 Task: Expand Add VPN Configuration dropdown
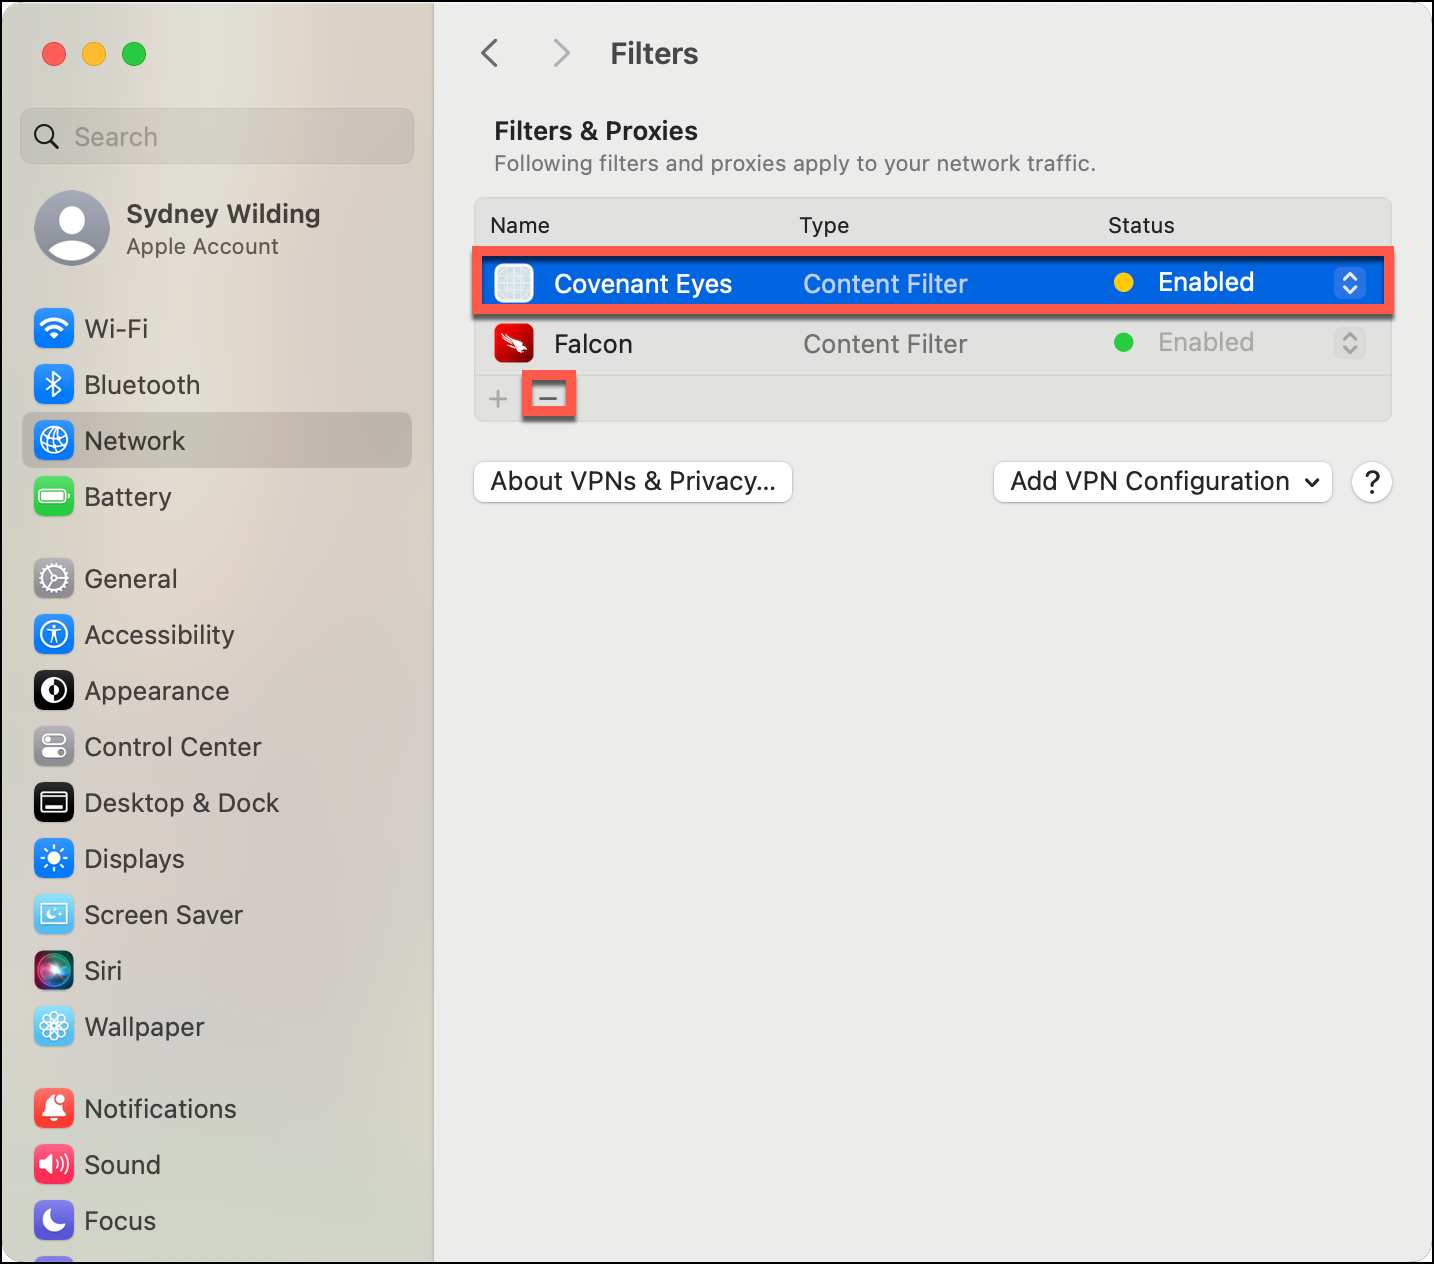tap(1163, 482)
